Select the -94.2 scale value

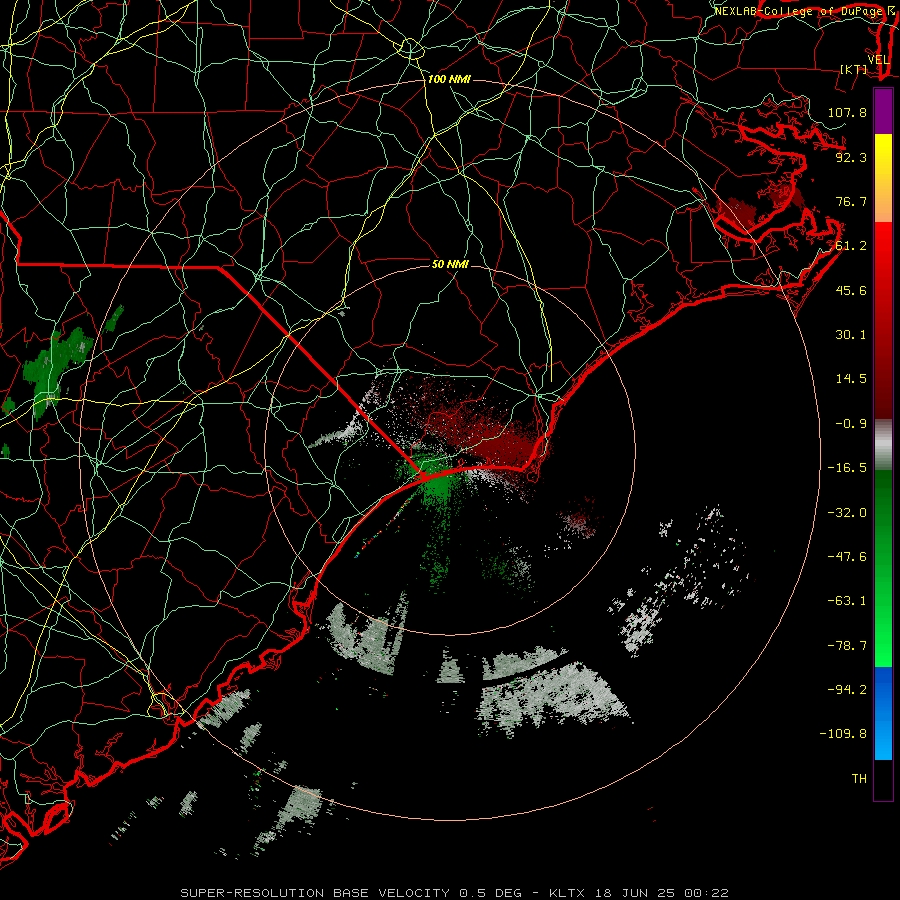point(847,689)
